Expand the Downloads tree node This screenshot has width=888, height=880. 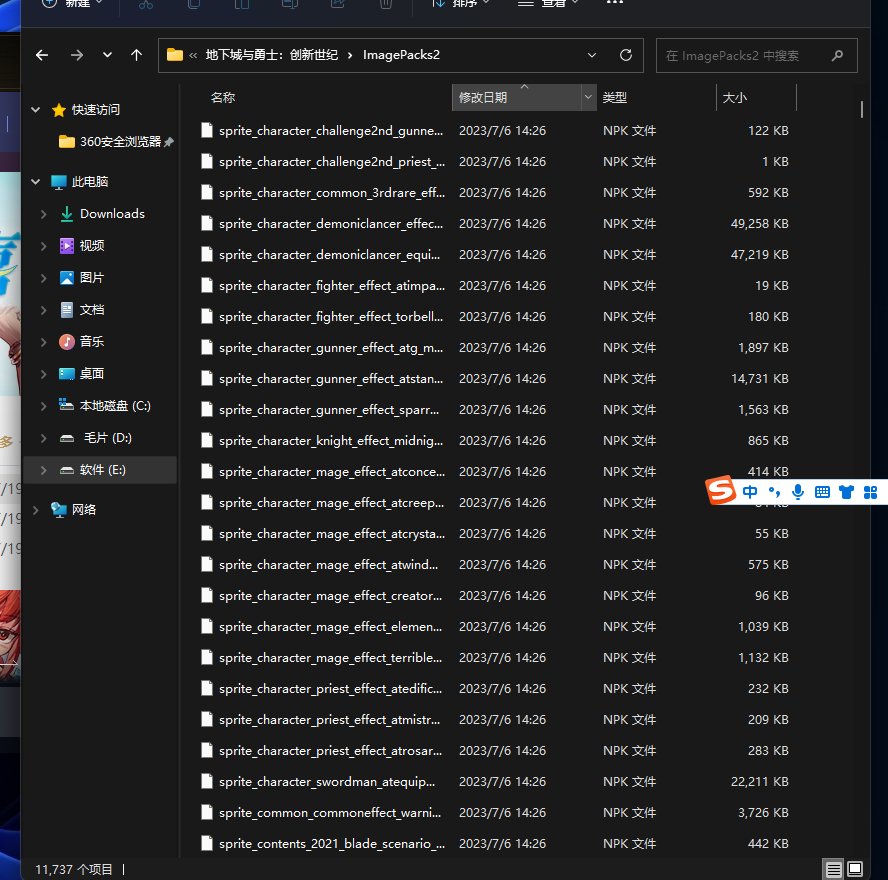[x=44, y=213]
